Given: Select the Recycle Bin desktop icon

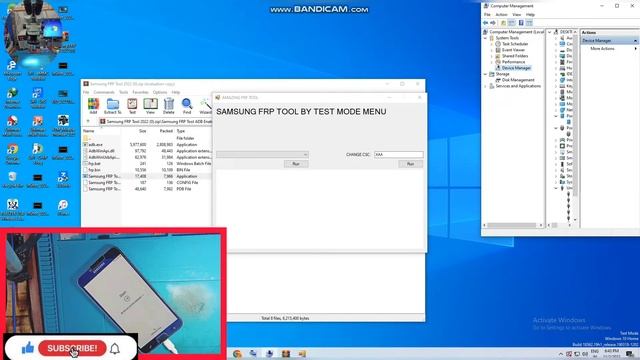Looking at the screenshot, I should click(12, 180).
